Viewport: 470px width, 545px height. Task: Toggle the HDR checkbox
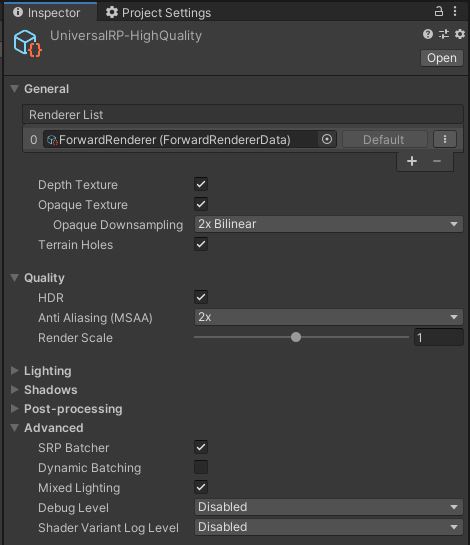(x=201, y=297)
